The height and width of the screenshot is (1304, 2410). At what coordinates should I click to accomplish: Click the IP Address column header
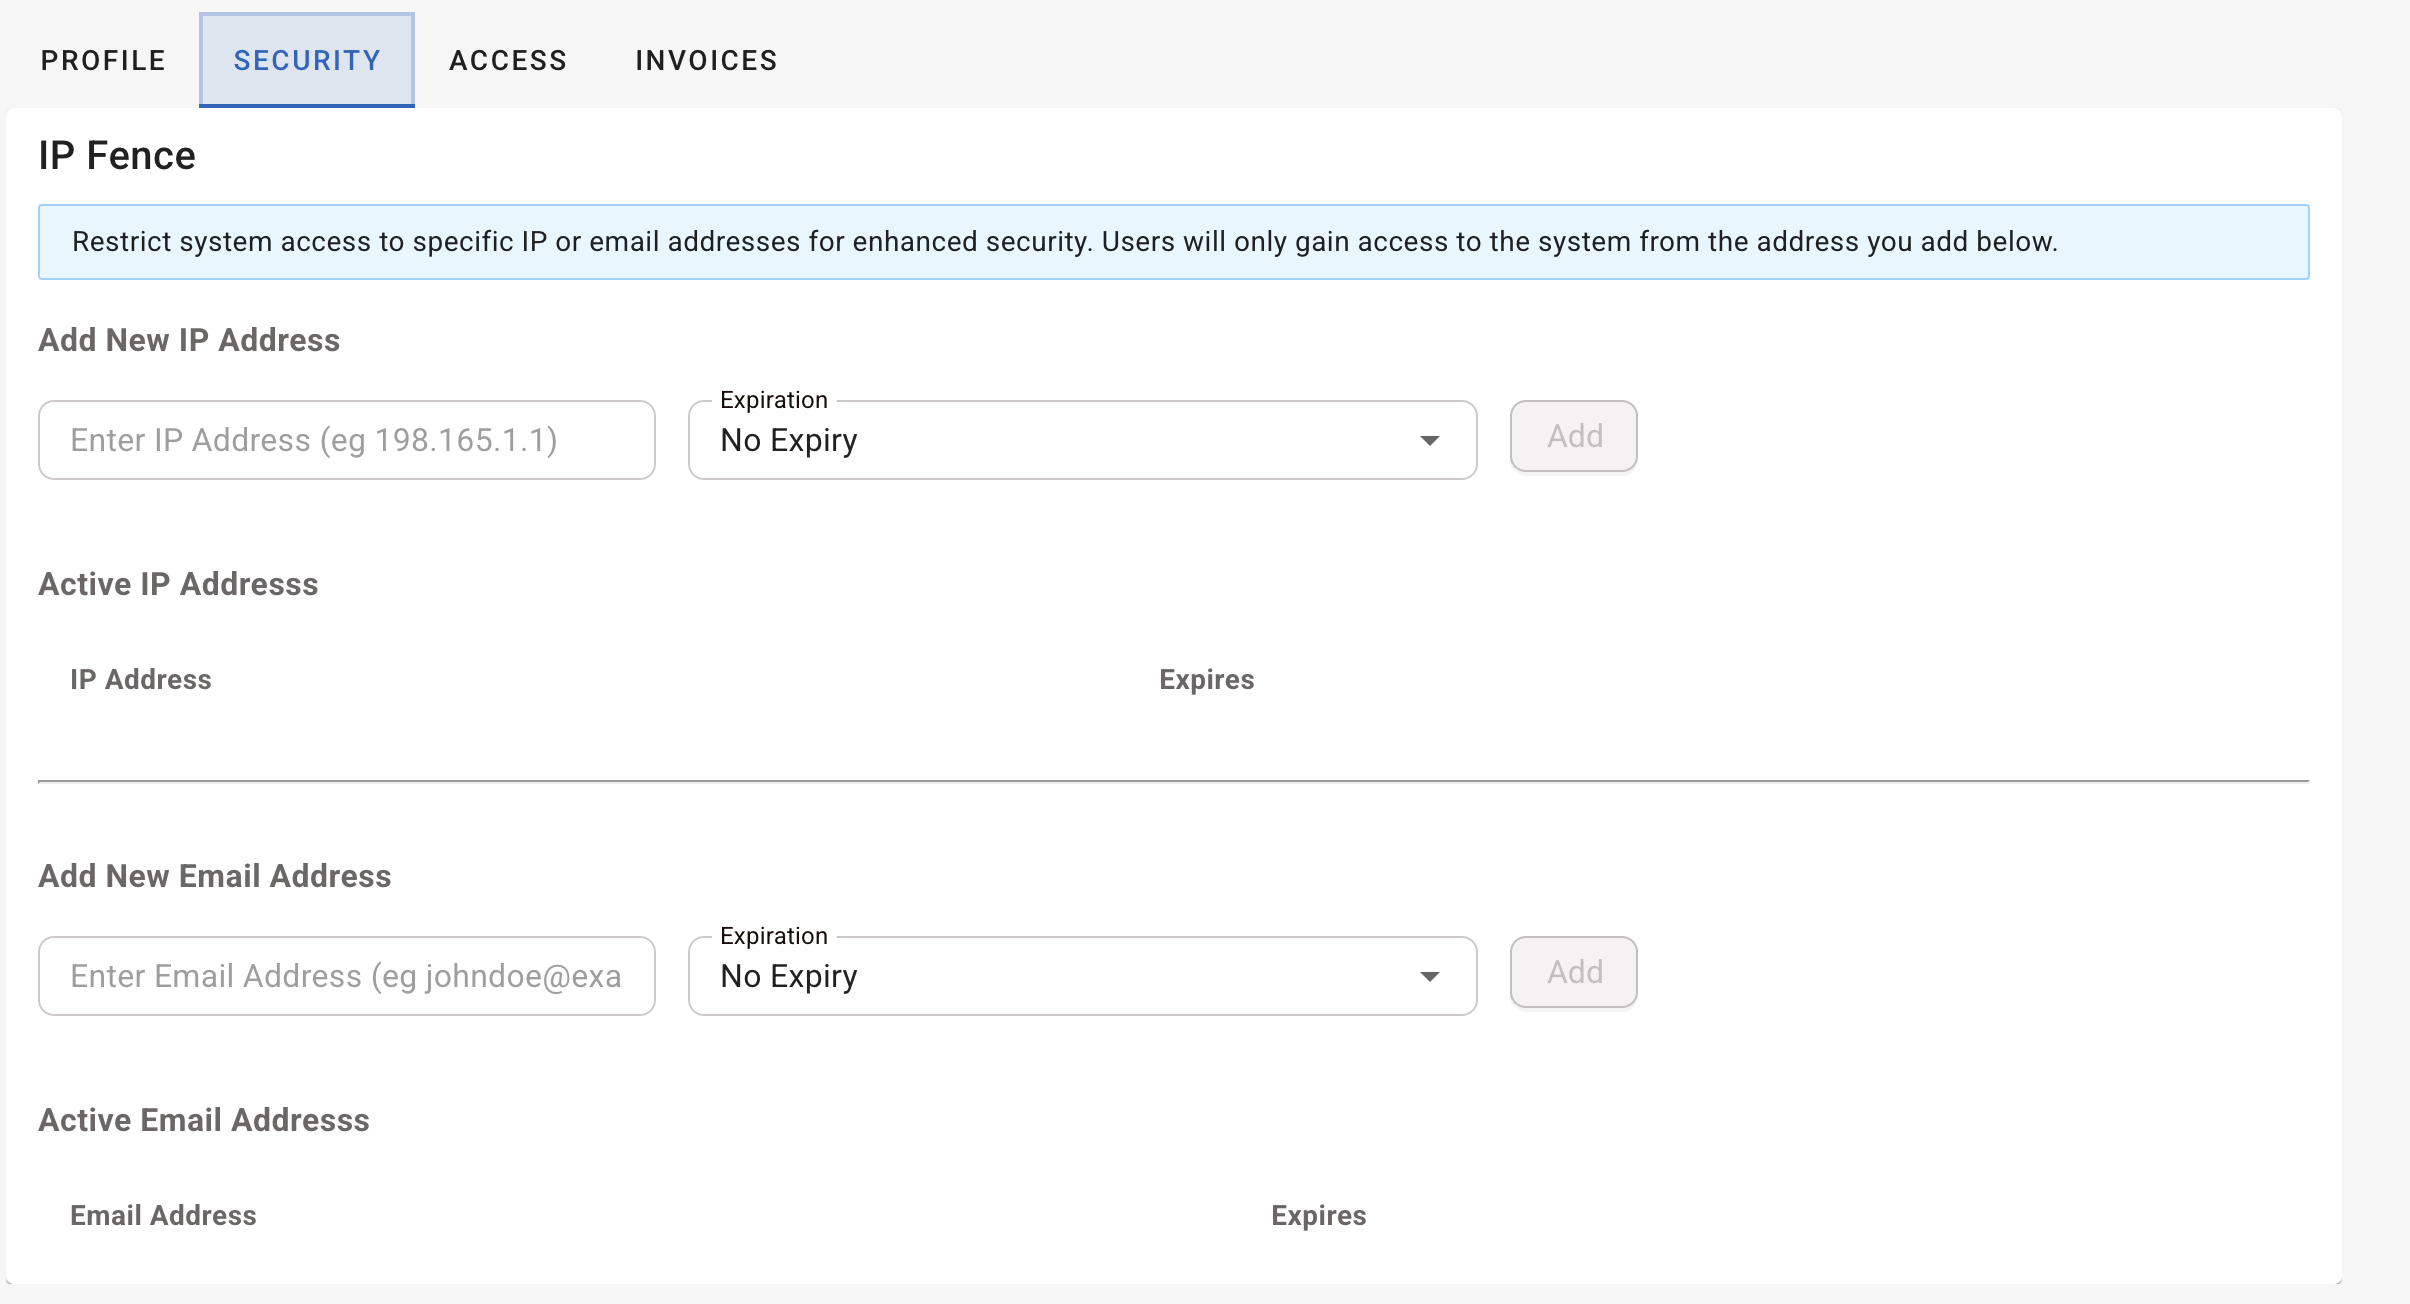pos(141,680)
